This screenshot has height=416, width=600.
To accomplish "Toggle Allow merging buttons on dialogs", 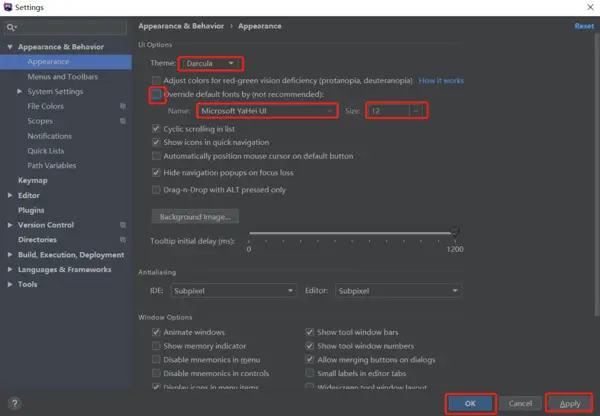I will (310, 359).
